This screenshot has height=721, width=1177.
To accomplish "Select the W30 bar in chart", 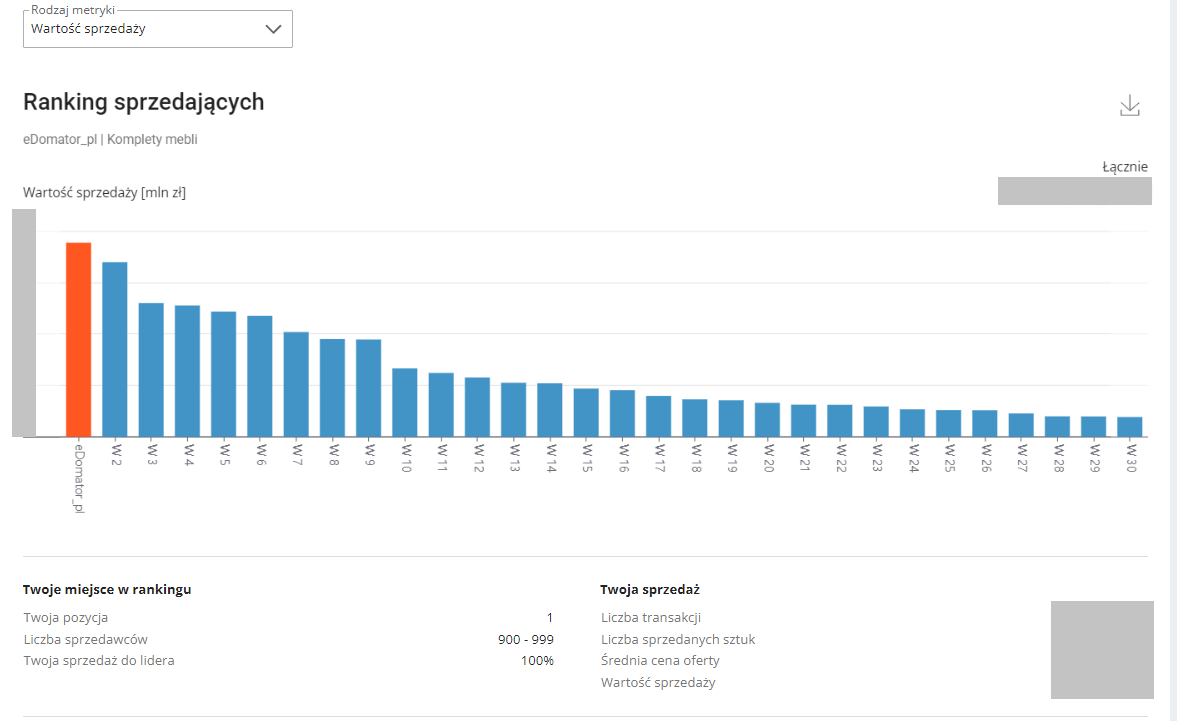I will click(1130, 427).
